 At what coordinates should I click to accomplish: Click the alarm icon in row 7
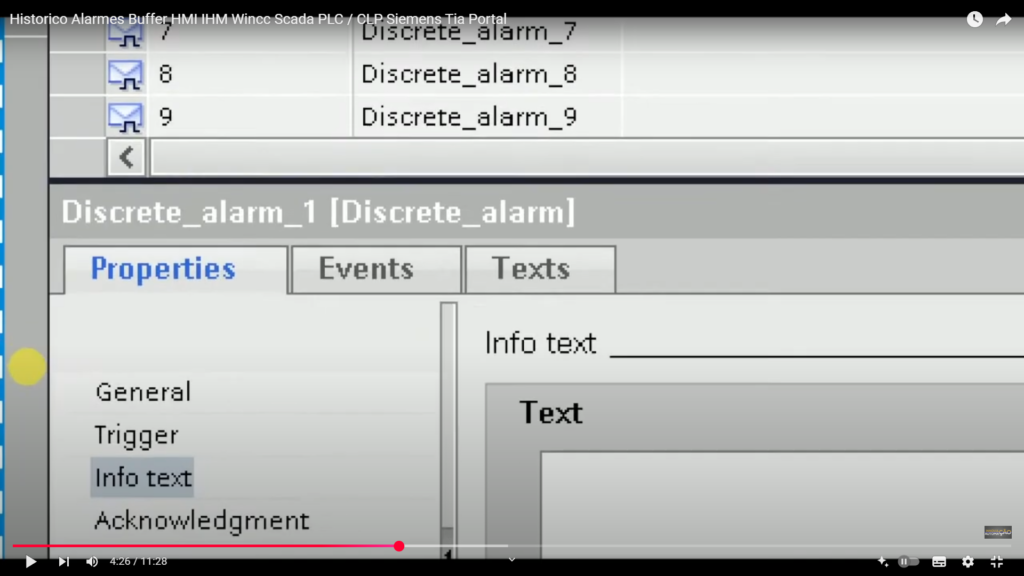(x=125, y=34)
